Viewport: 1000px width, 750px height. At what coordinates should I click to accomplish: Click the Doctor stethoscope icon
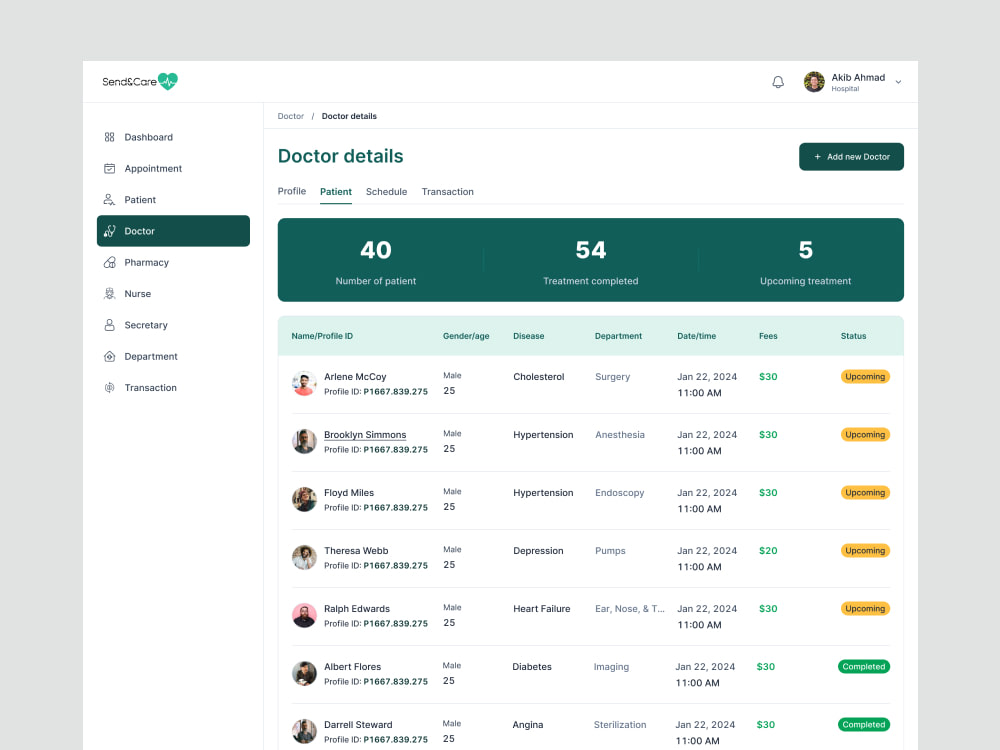pos(110,231)
